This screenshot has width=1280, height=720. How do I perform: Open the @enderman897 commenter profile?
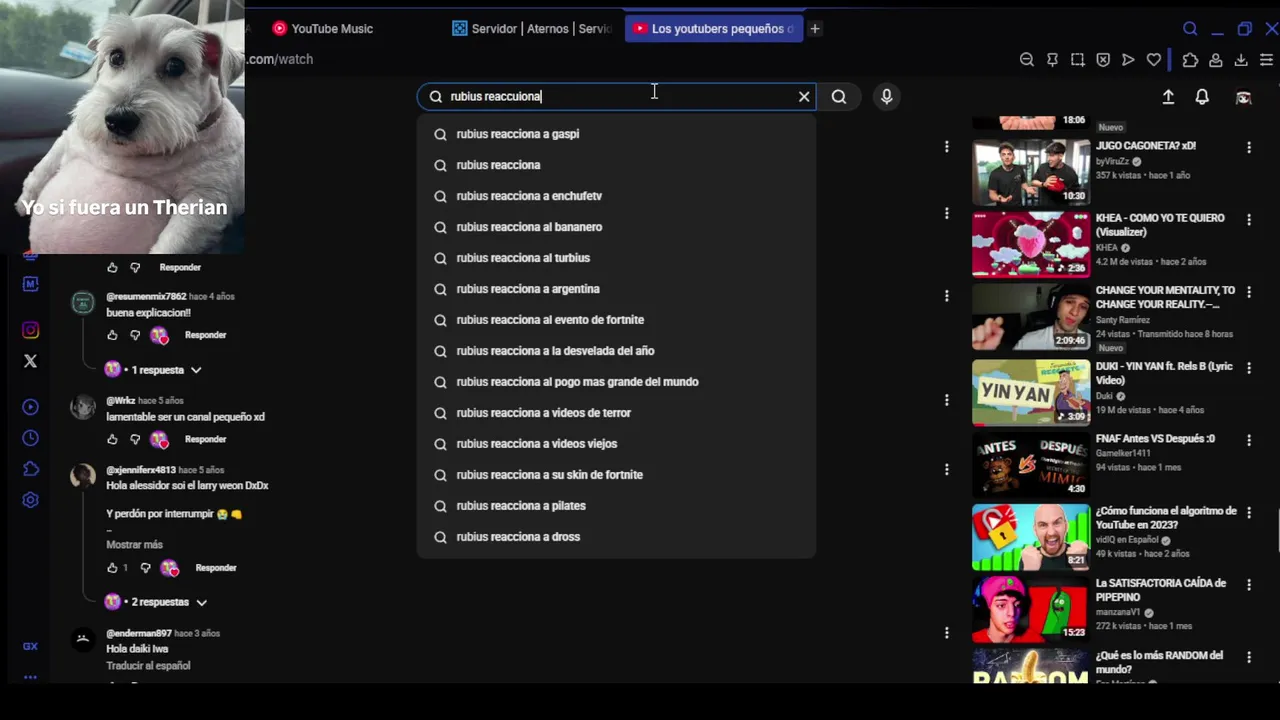tap(138, 633)
